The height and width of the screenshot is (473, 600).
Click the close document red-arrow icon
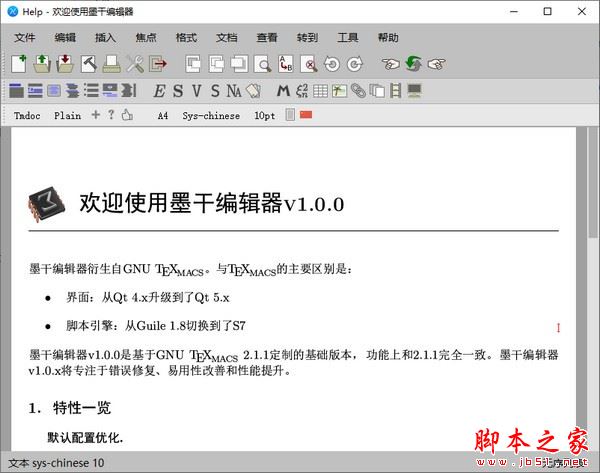point(158,64)
